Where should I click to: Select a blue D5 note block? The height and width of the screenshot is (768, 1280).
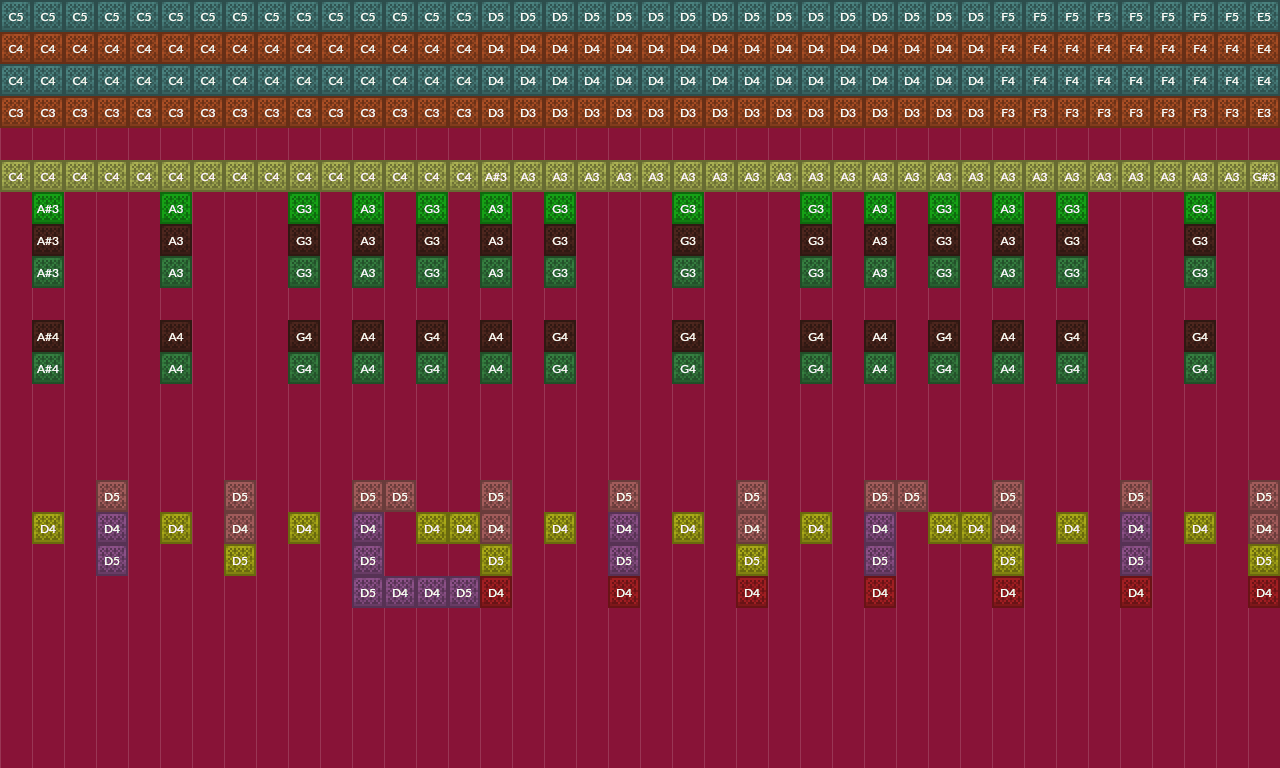coord(111,560)
